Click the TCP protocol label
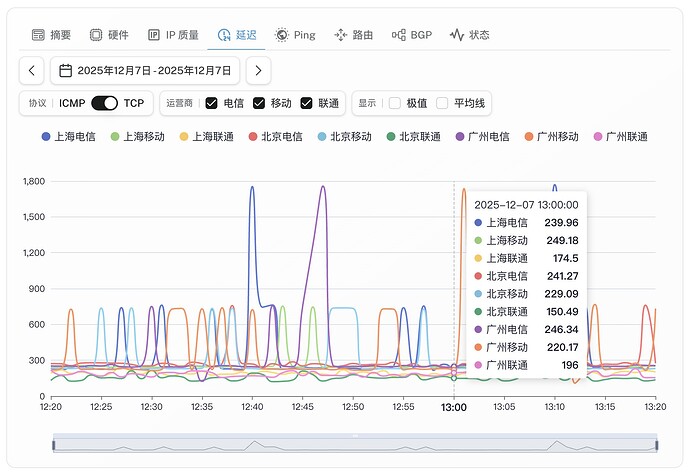 [134, 103]
